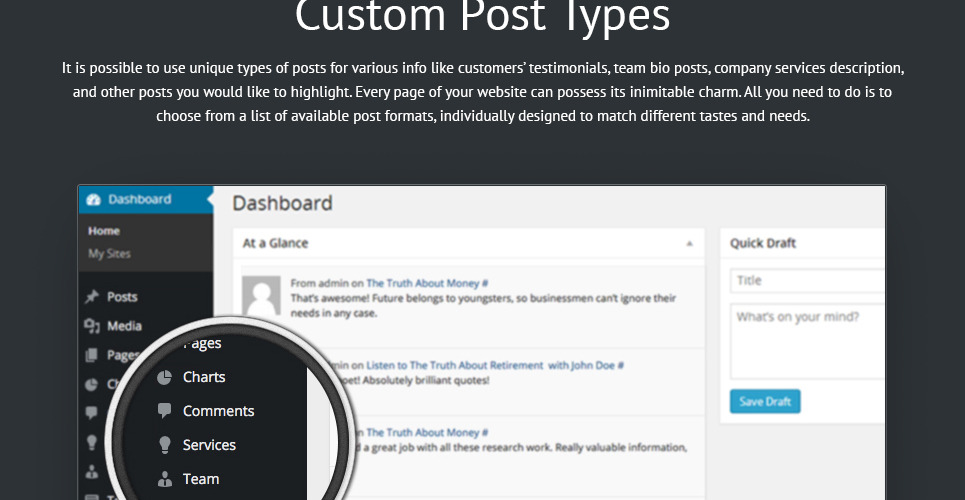Click the Pages icon beside Media's row below
The width and height of the screenshot is (965, 500).
(x=92, y=355)
